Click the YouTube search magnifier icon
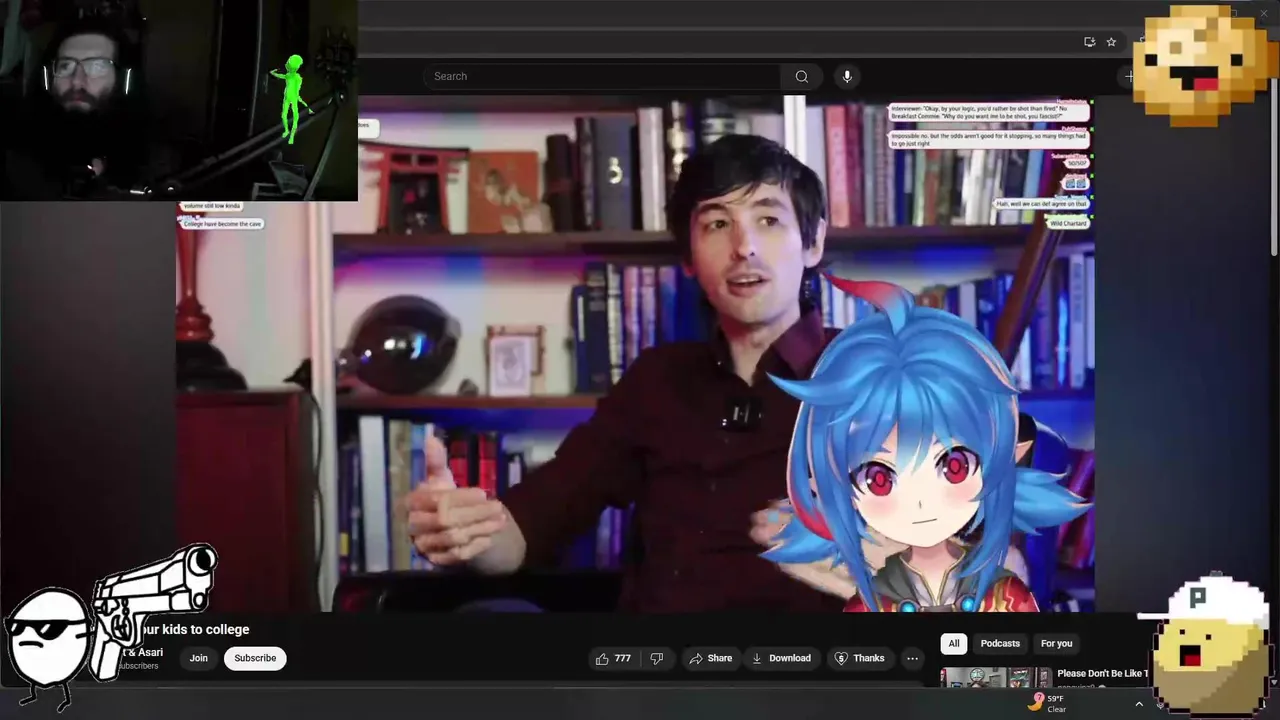 801,76
